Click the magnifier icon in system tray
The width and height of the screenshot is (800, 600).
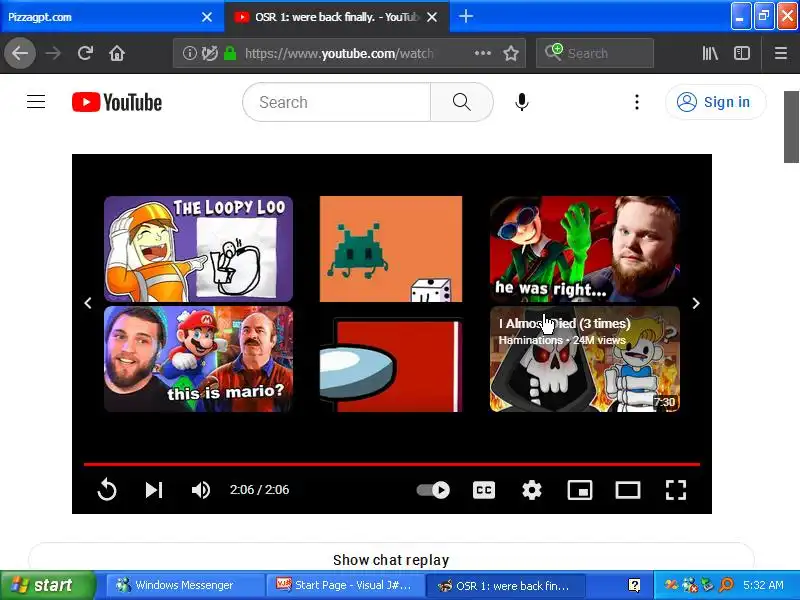click(x=727, y=584)
